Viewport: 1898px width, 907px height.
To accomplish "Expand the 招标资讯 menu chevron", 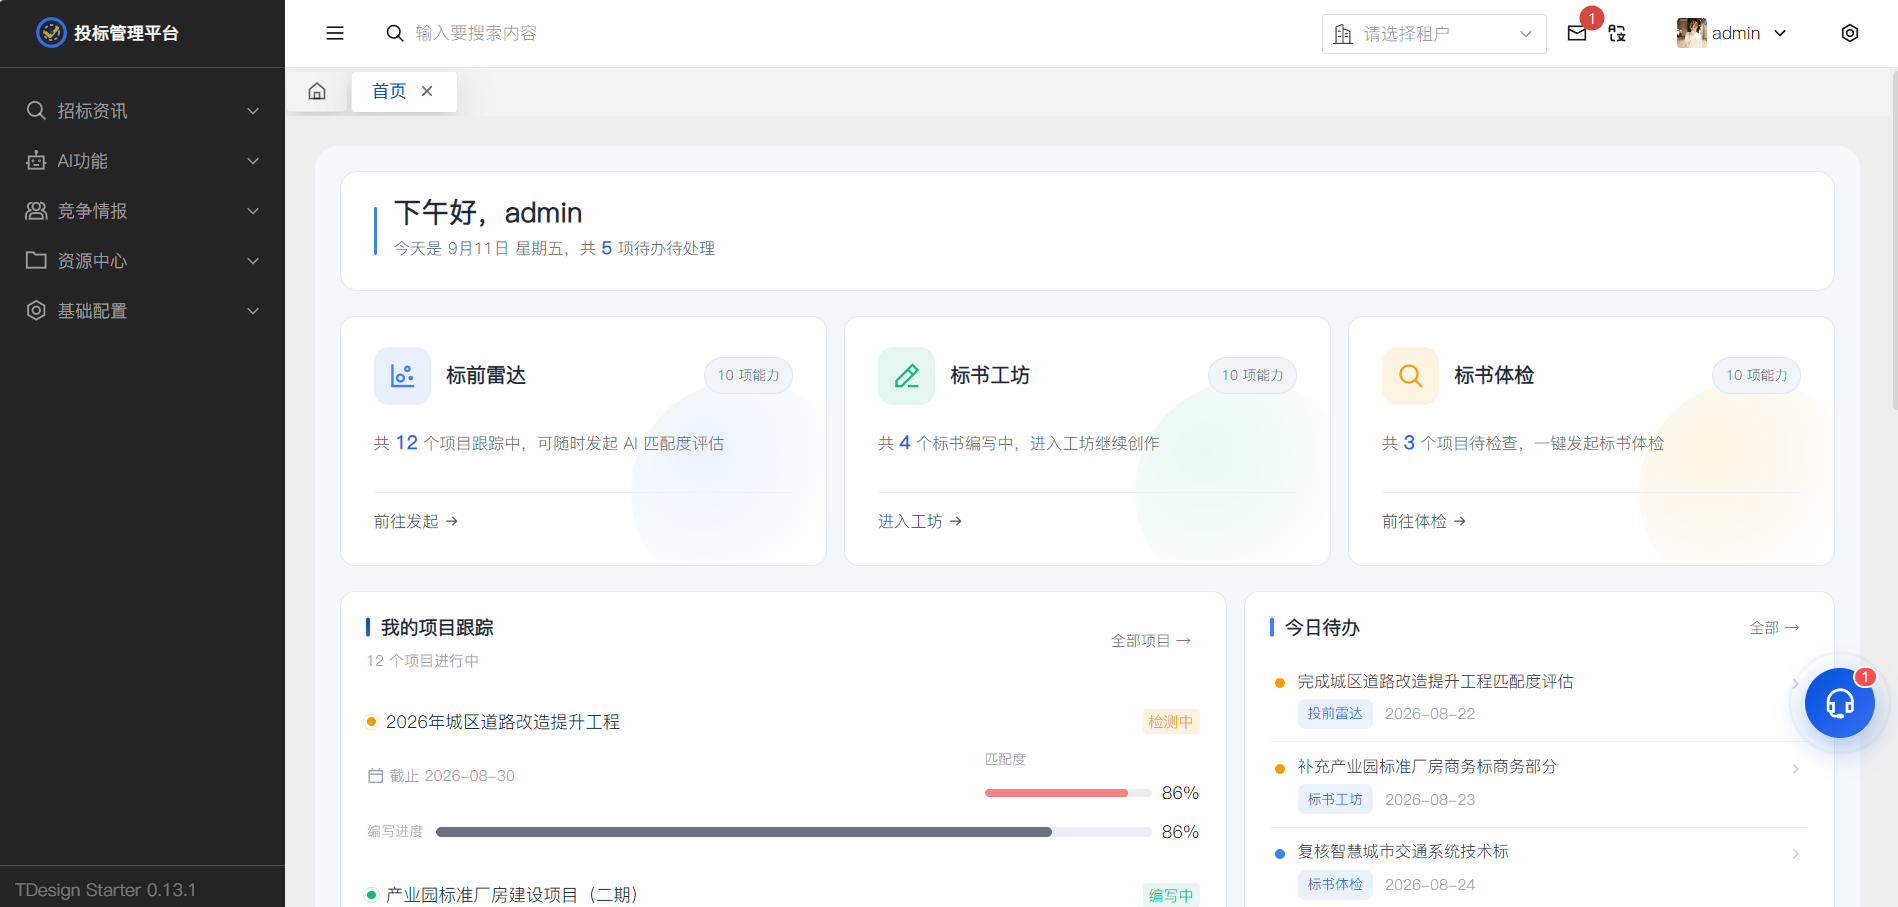I will coord(253,111).
